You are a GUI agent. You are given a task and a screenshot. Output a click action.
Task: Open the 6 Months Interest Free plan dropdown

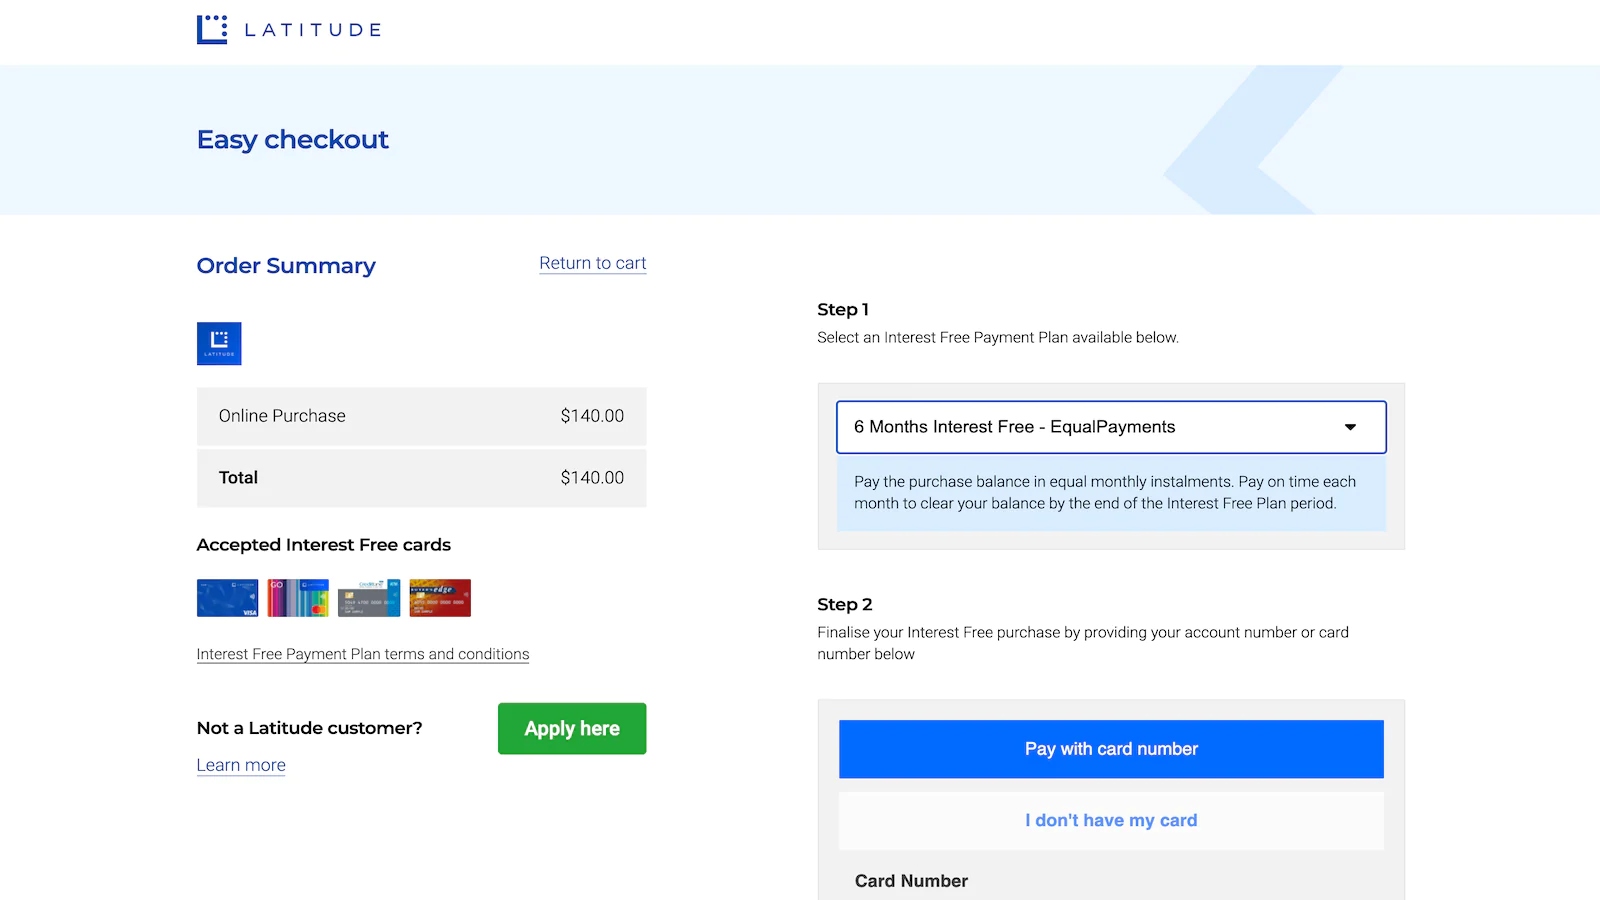[x=1111, y=427]
